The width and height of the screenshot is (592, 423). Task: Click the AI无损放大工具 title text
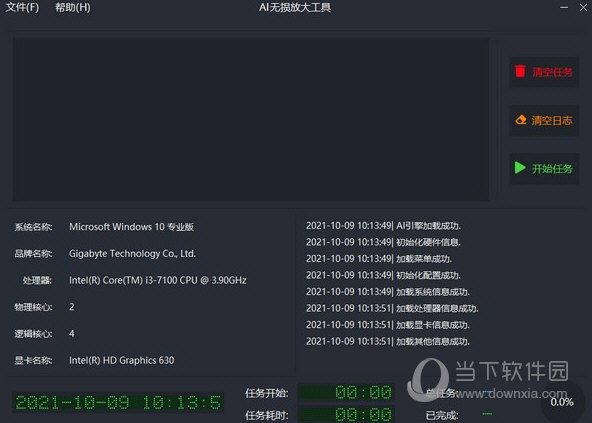tap(295, 7)
